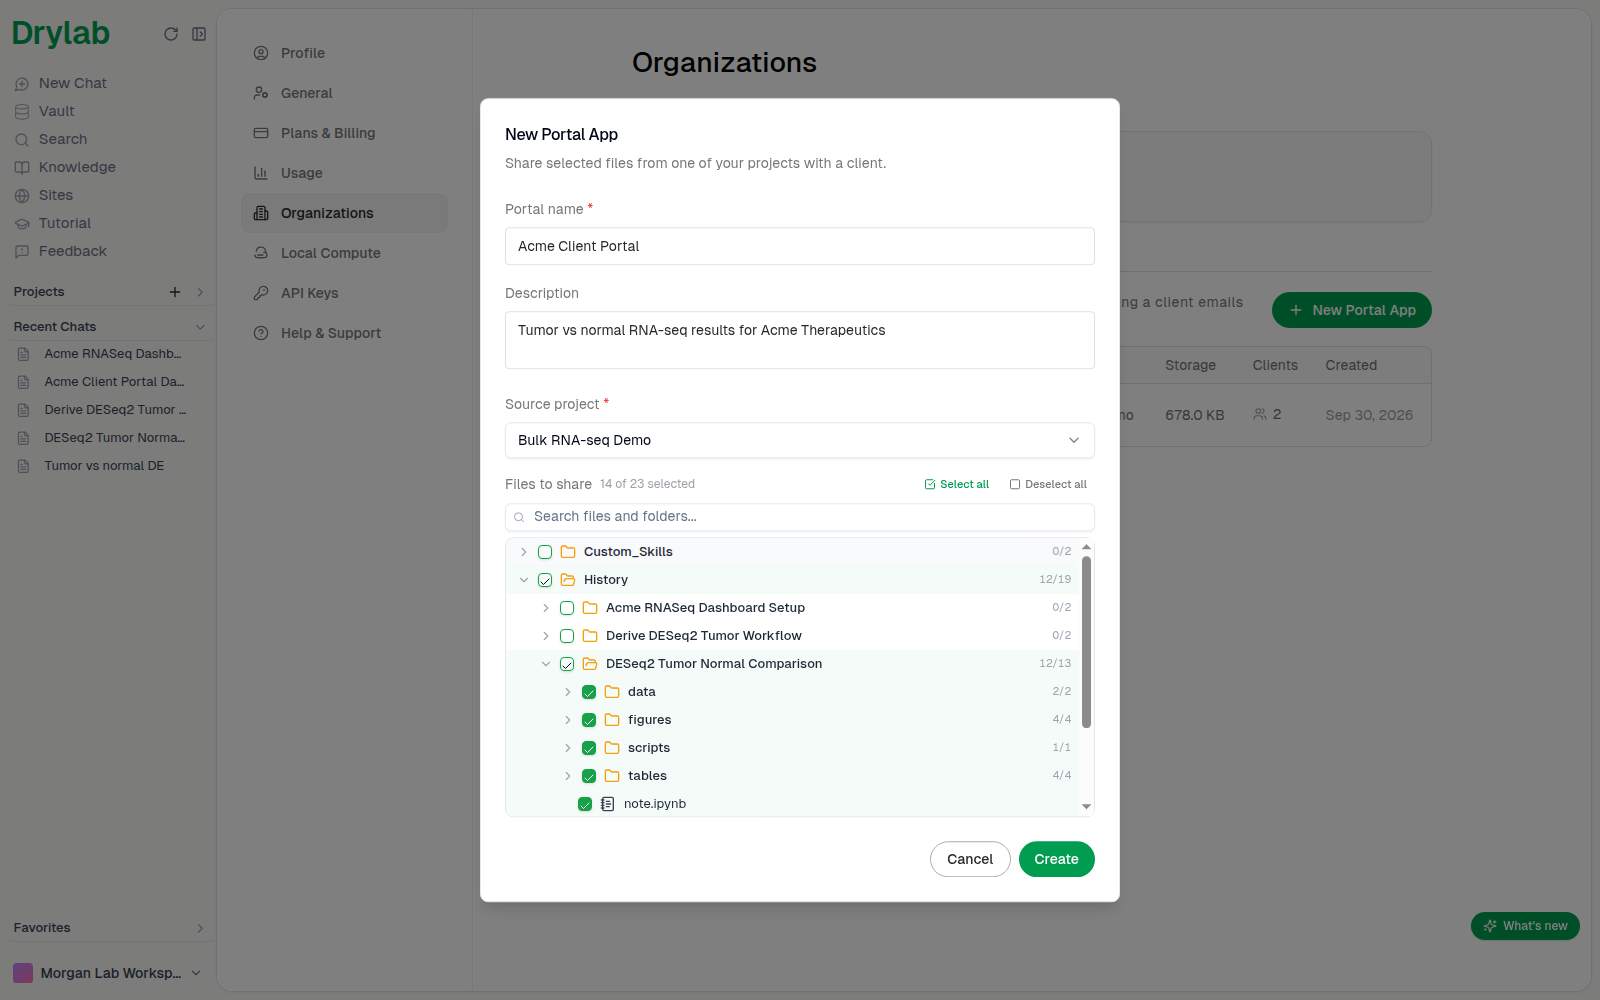Open API Keys settings
Screen dimensions: 1600x1000
pos(344,293)
